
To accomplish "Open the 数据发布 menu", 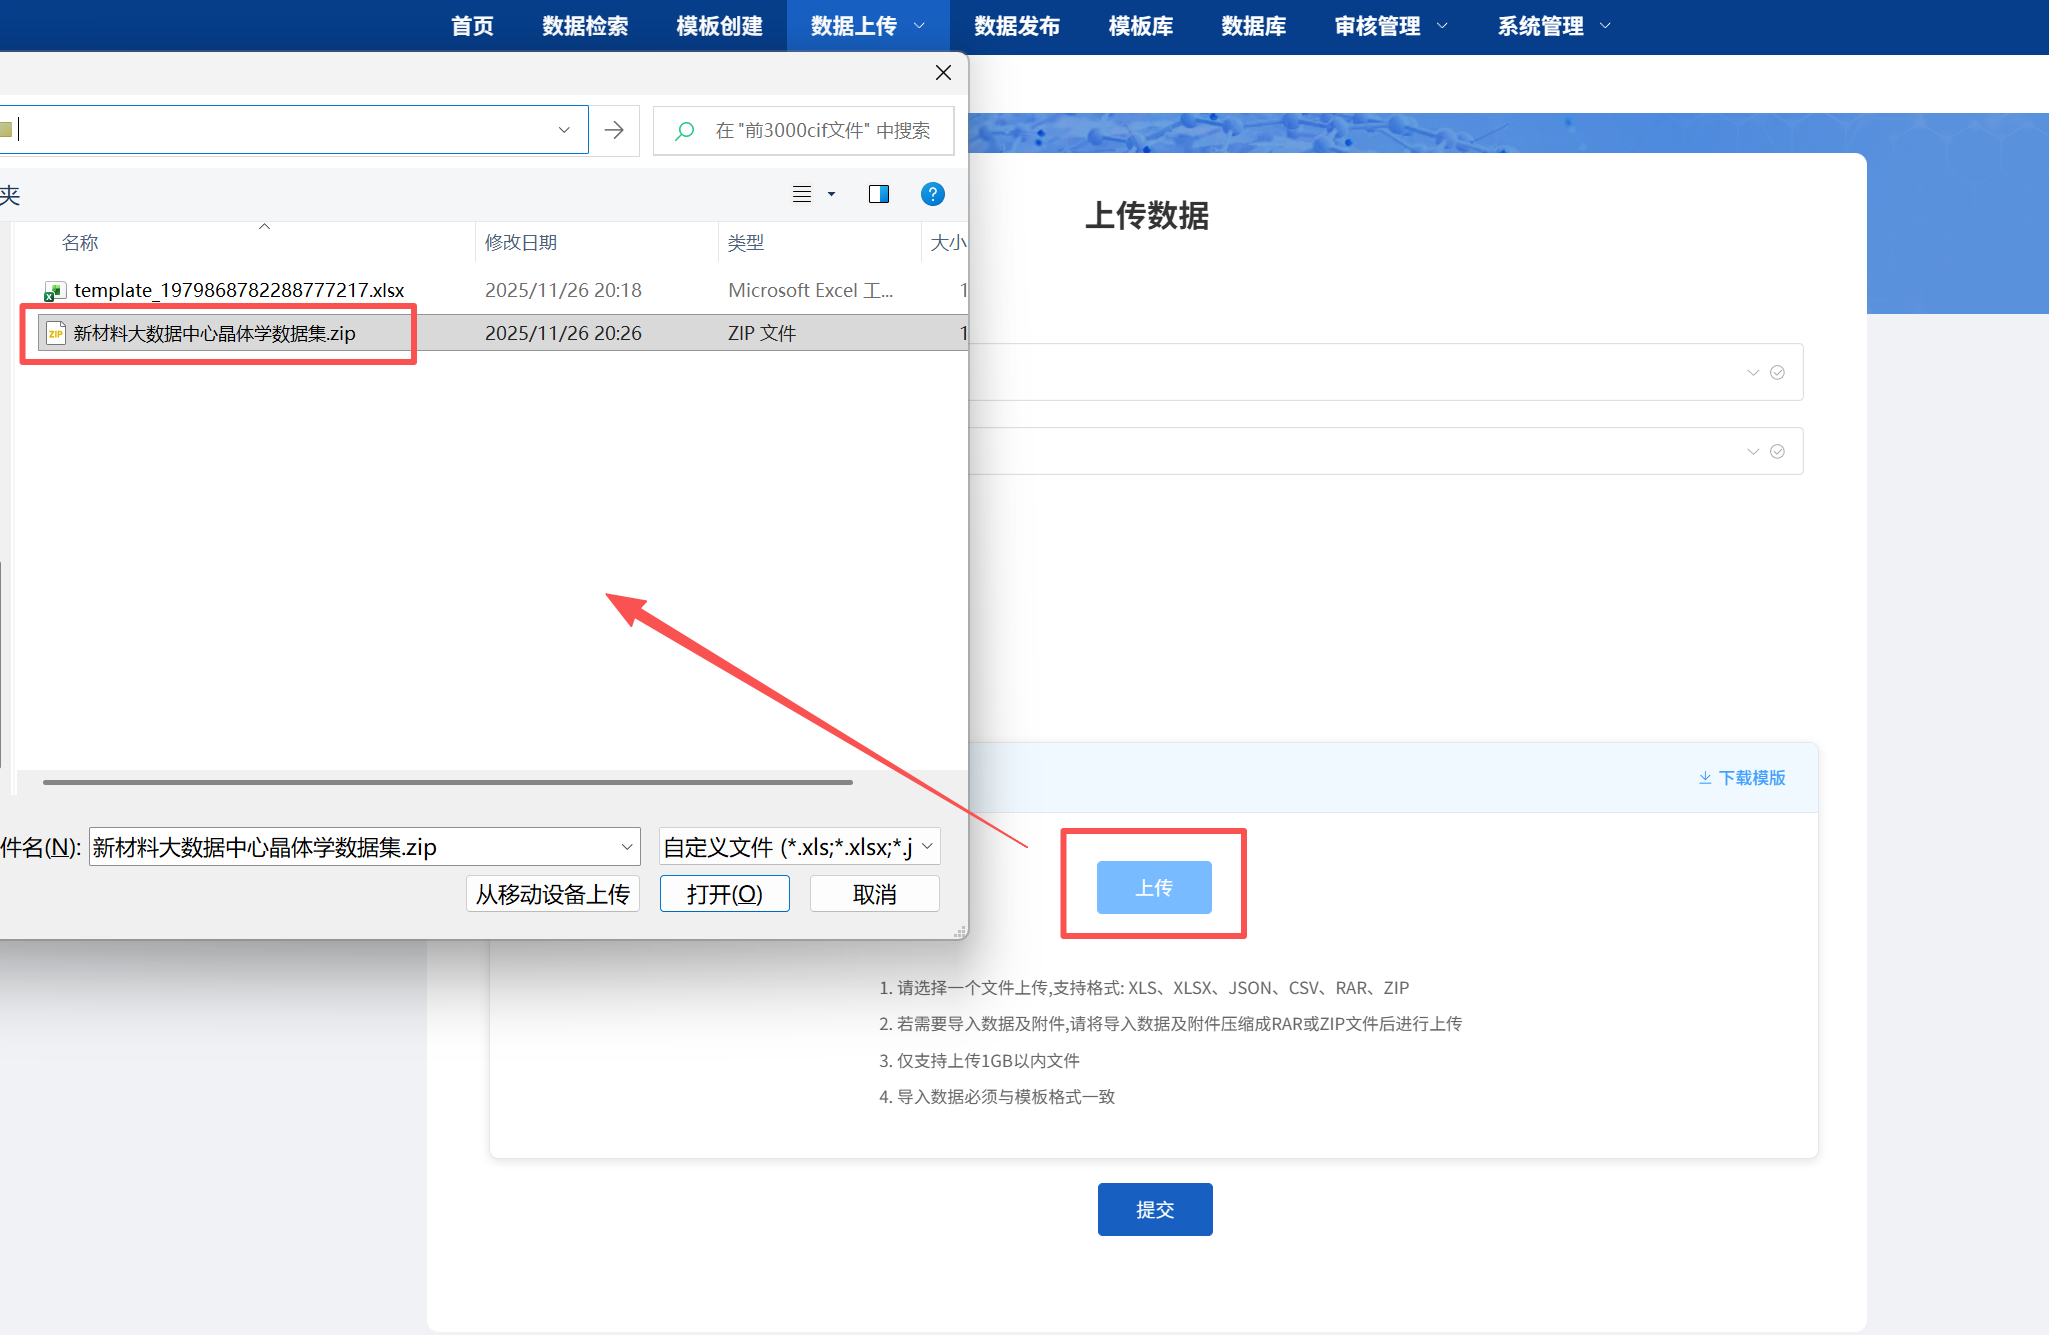I will (x=1016, y=26).
